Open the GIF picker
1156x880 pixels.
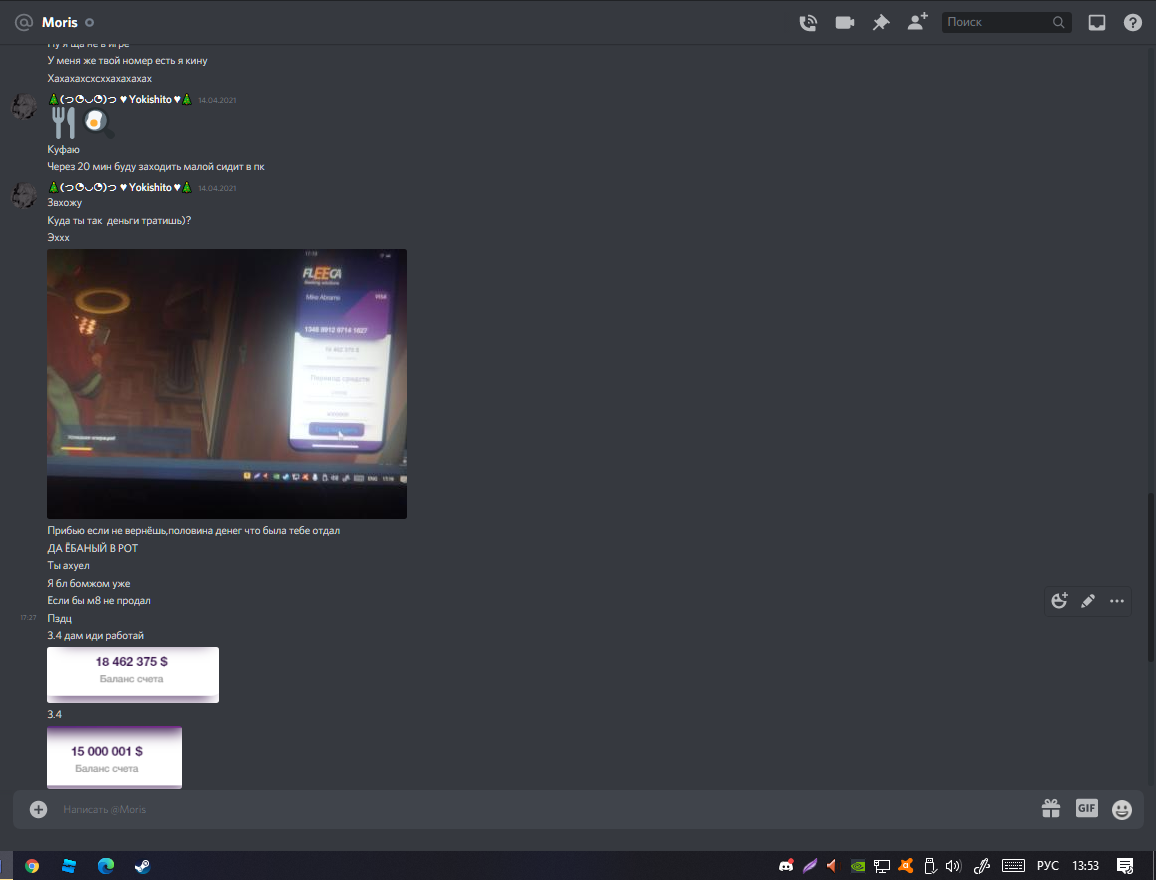click(1087, 808)
